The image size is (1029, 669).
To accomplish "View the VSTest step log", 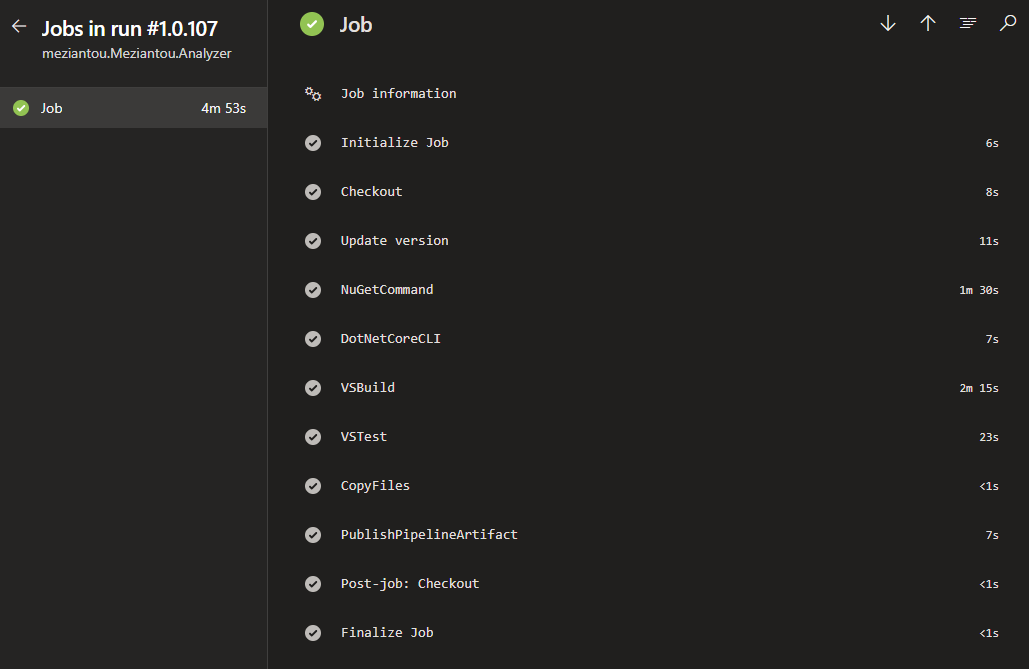I will click(x=364, y=437).
